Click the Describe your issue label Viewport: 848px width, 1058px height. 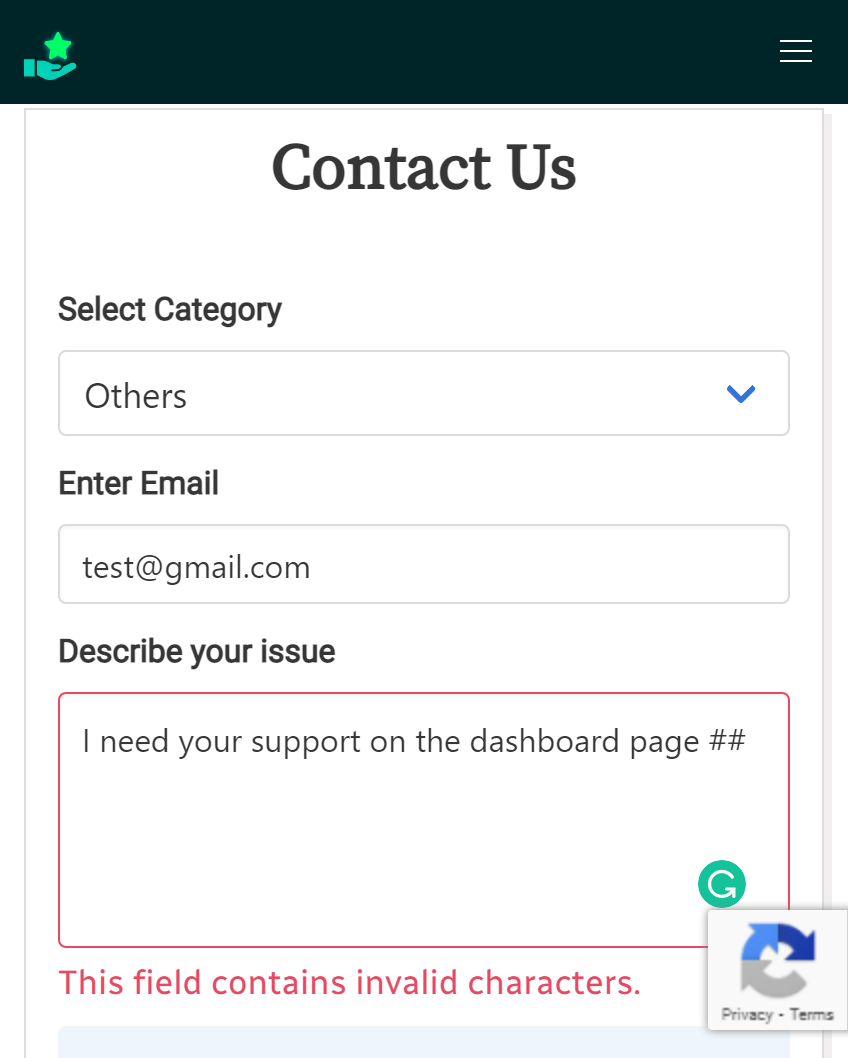click(x=196, y=652)
